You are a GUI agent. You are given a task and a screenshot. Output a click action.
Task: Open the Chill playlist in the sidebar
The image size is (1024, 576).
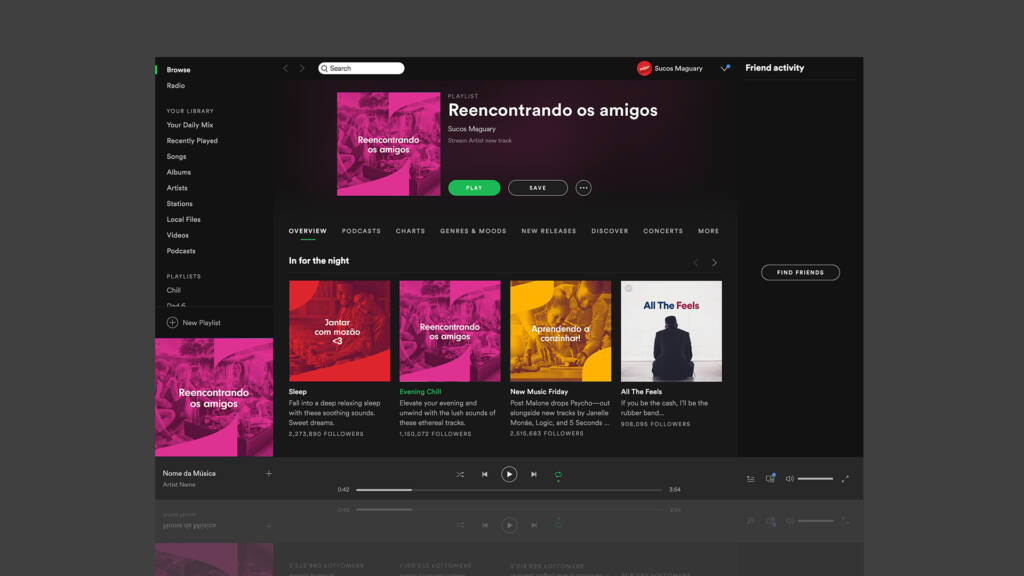click(x=174, y=290)
